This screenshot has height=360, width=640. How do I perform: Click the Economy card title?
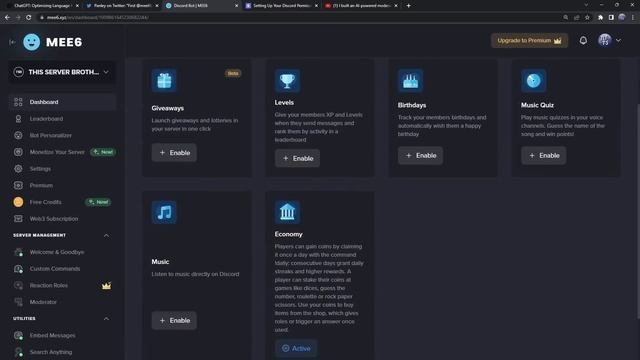coord(289,234)
